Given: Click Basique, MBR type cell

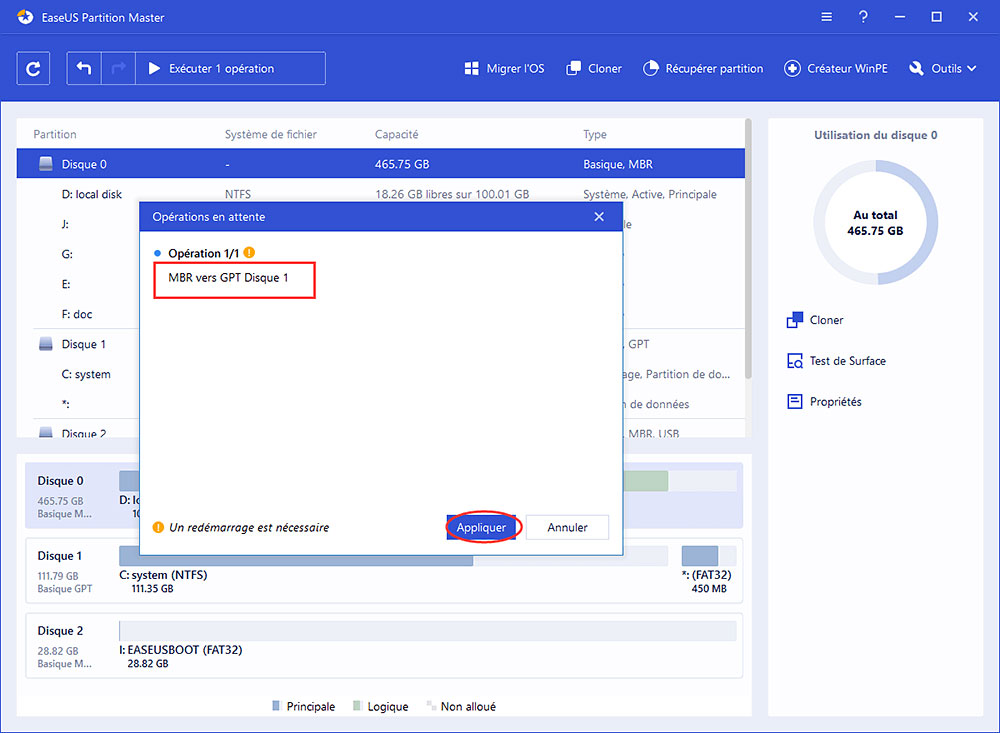Looking at the screenshot, I should tap(618, 164).
